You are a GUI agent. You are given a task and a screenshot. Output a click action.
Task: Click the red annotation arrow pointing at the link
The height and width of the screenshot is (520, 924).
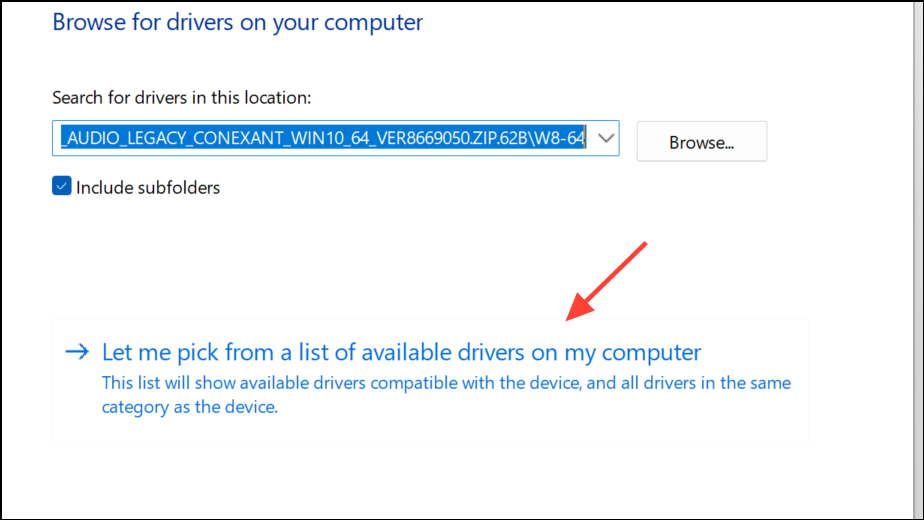(x=608, y=282)
